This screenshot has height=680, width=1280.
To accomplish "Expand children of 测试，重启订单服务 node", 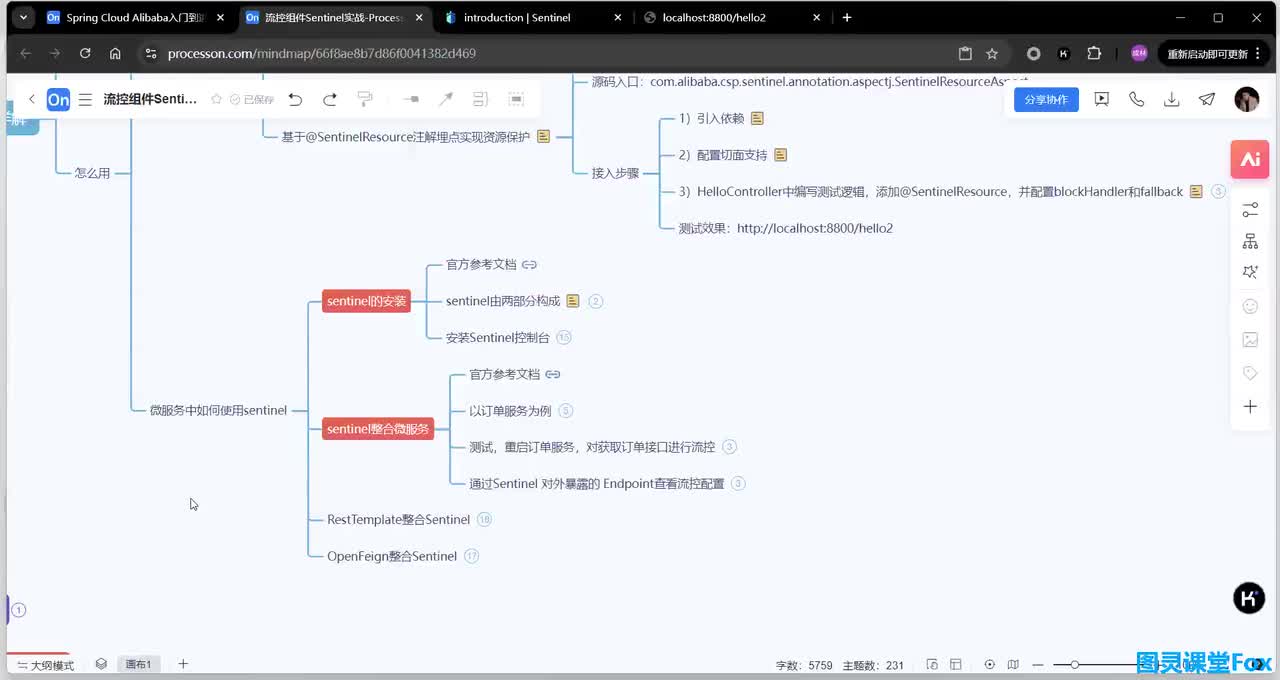I will point(730,447).
